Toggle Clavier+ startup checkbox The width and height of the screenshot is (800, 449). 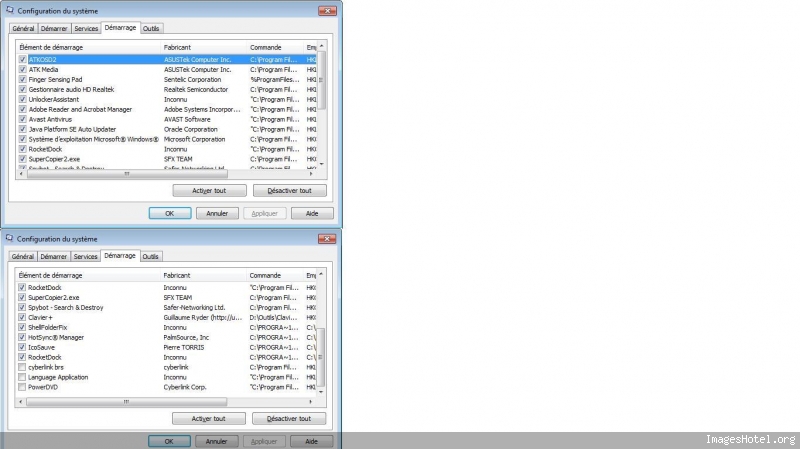(x=22, y=317)
